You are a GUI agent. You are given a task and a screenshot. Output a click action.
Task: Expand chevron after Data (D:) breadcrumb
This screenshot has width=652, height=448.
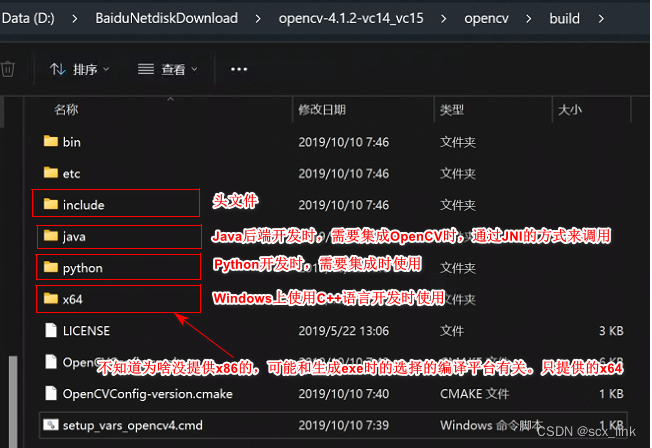click(75, 19)
